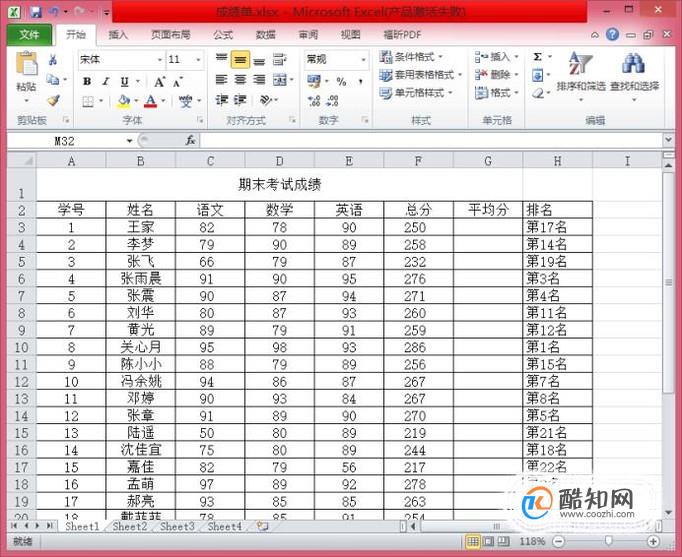Open 查找和选择 find and select
The image size is (682, 557).
pos(634,75)
